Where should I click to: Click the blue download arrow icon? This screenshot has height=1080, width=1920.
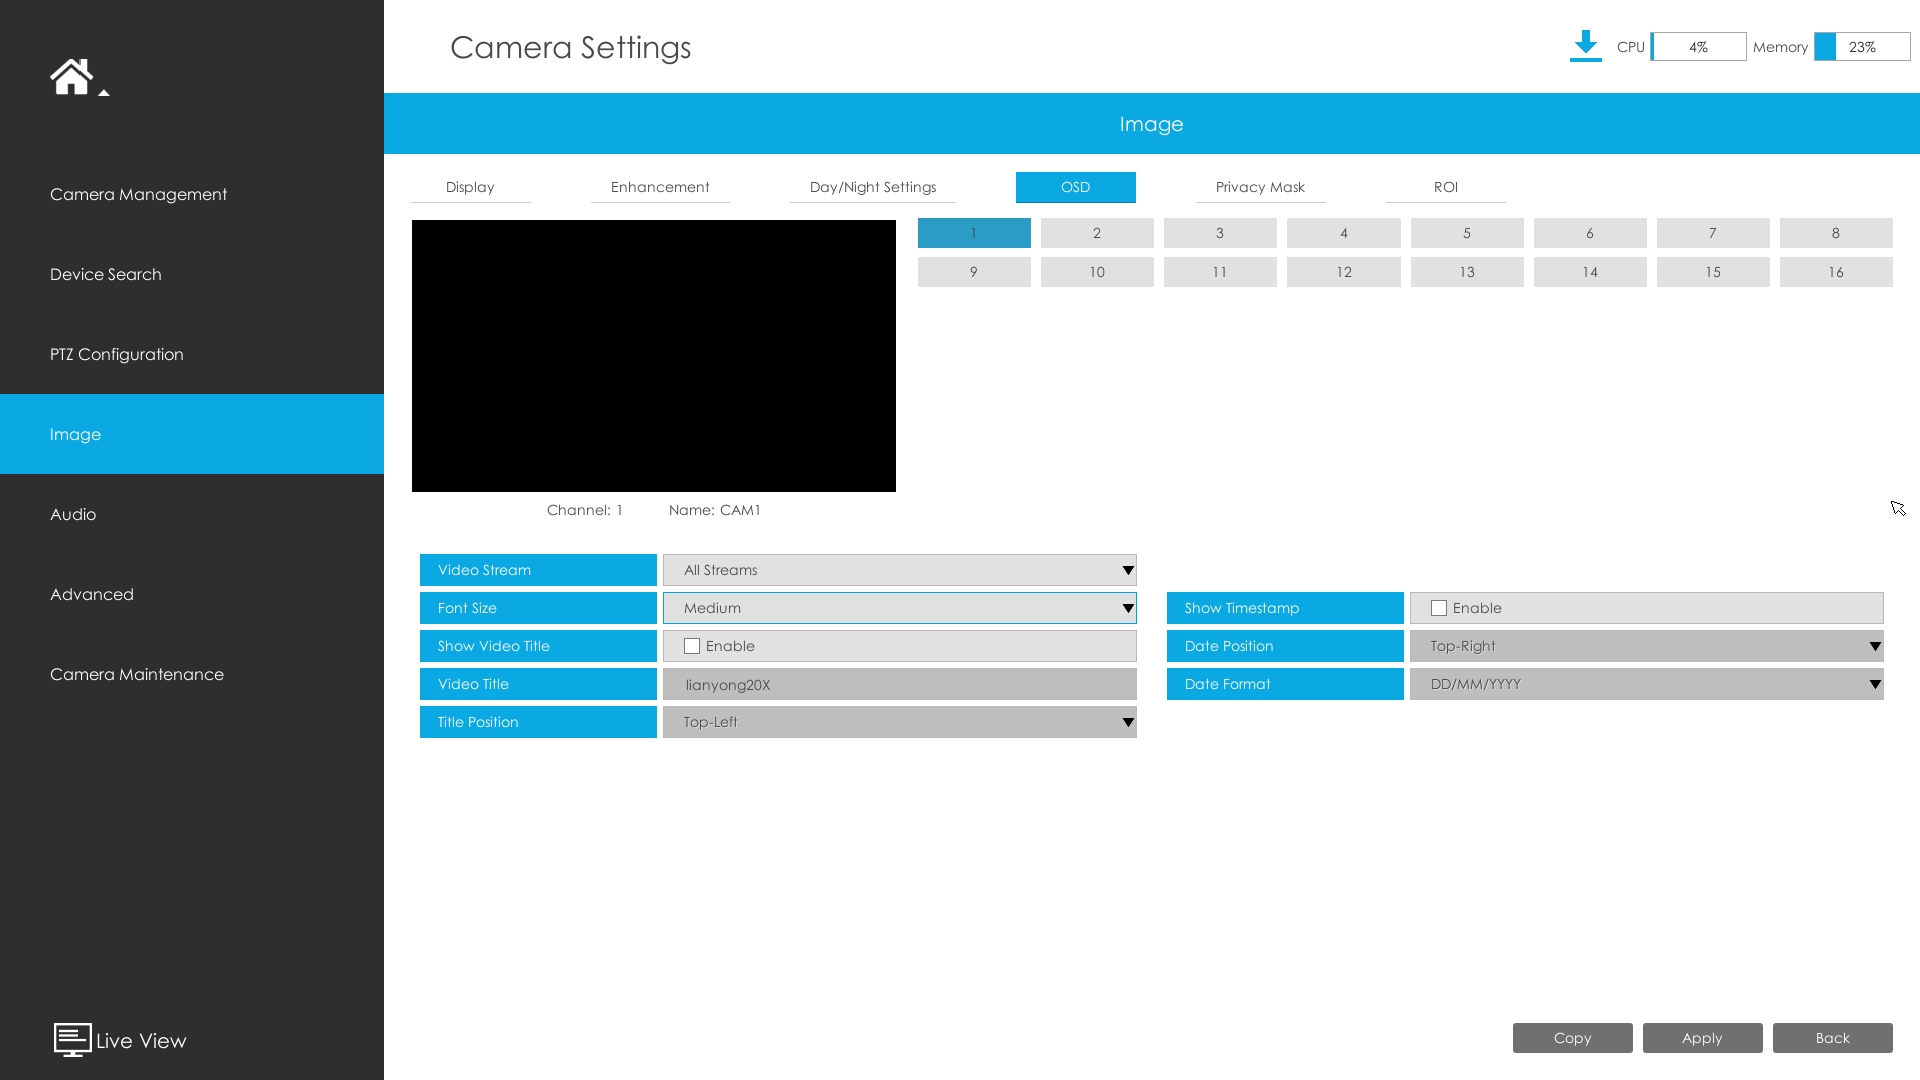1585,46
